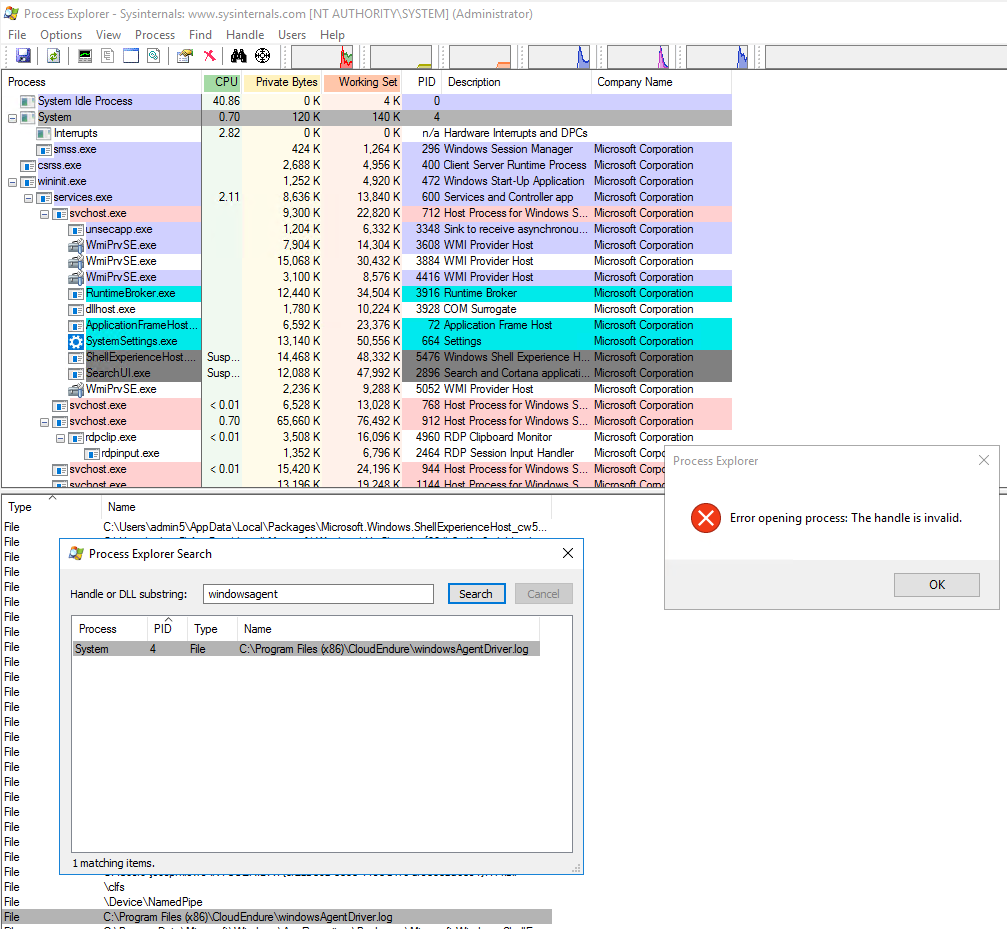Open process properties using the properties toolbar icon
Viewport: 1007px width, 929px height.
click(182, 56)
